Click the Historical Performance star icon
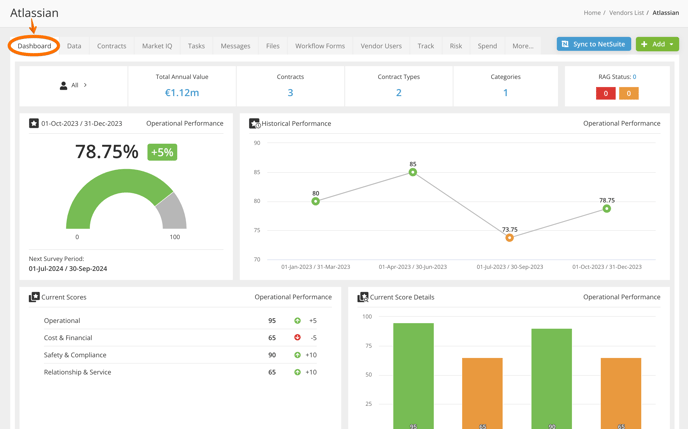 click(254, 124)
